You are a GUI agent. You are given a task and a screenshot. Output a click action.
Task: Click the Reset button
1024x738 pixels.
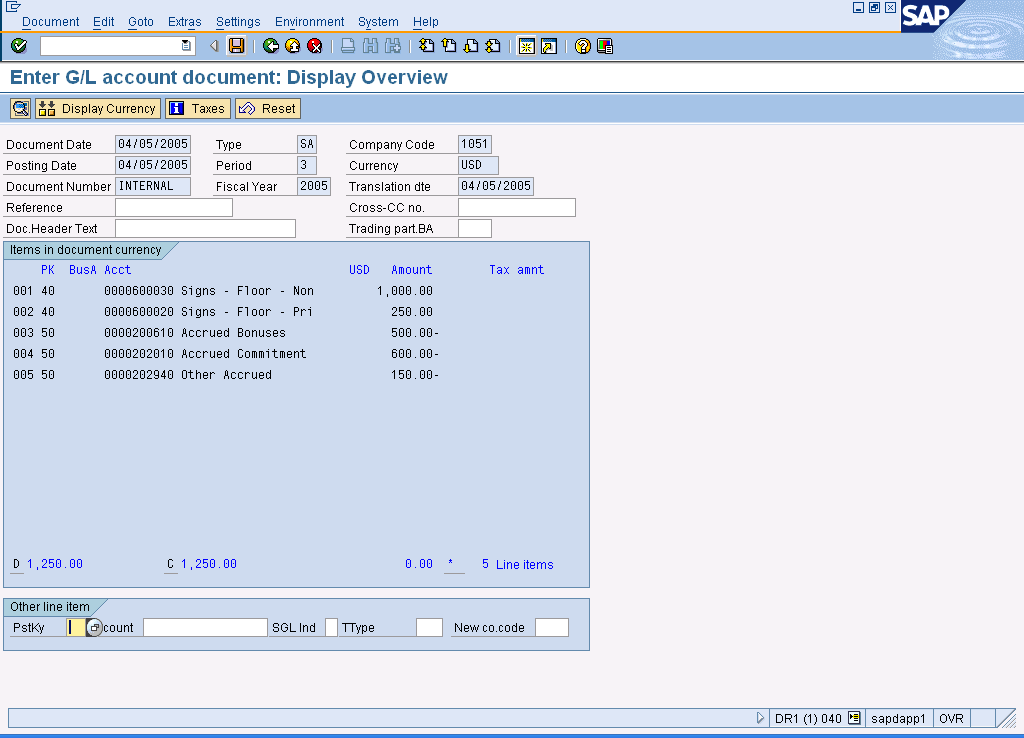tap(268, 108)
